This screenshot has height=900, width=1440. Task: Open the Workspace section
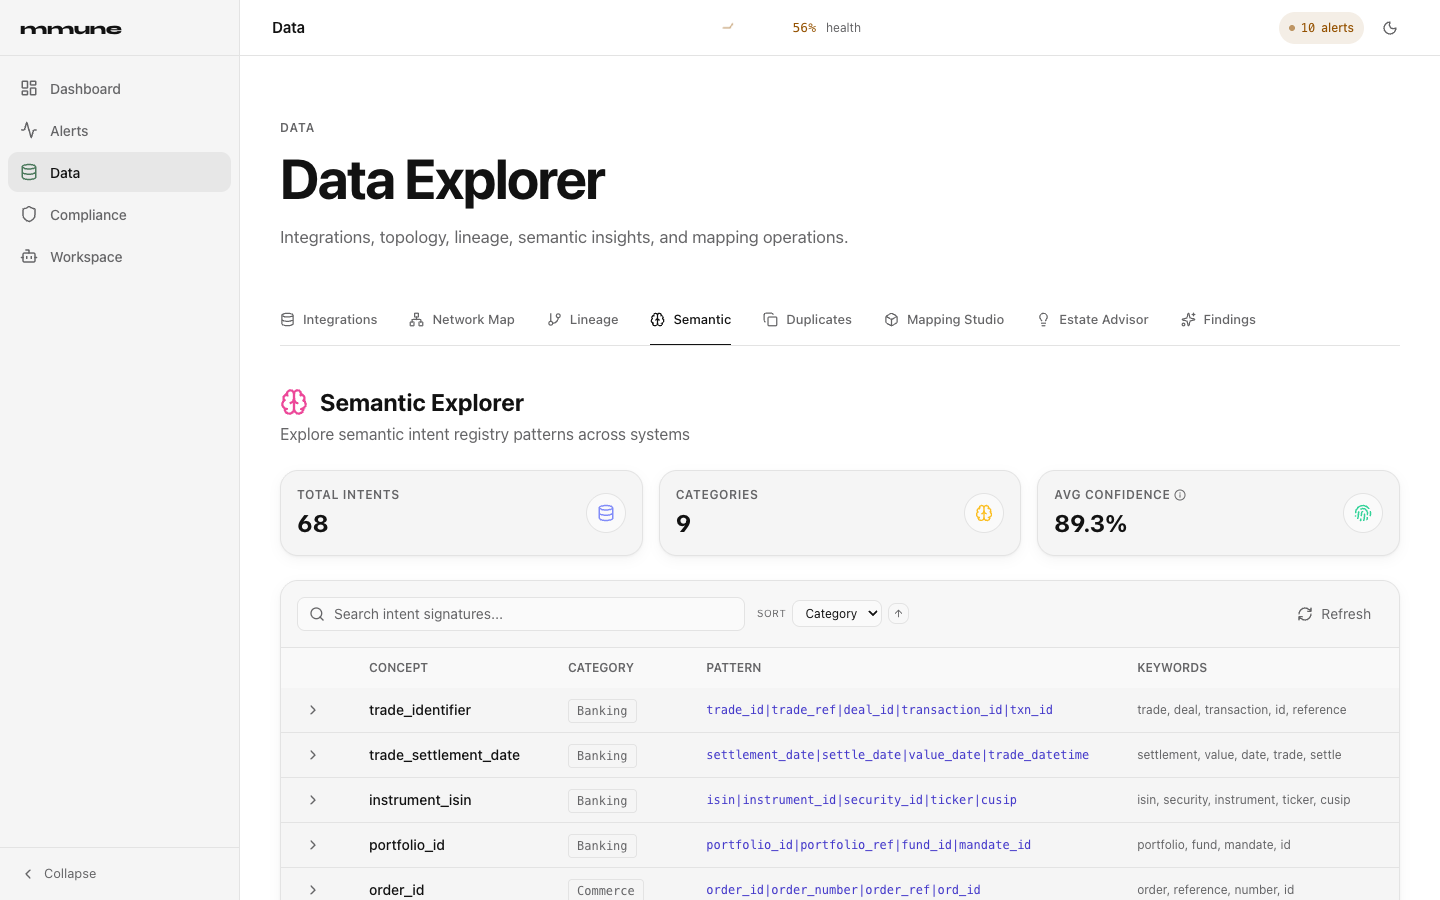(119, 257)
